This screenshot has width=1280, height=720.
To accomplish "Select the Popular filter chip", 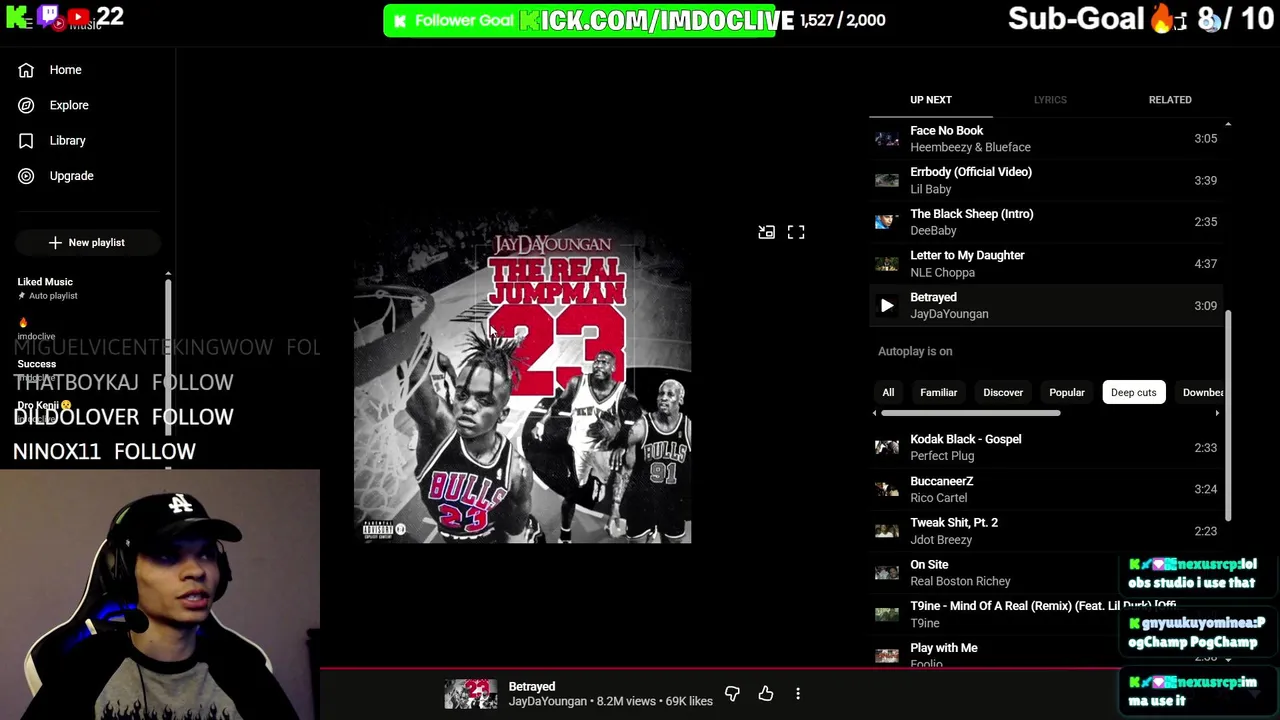I will click(1067, 393).
